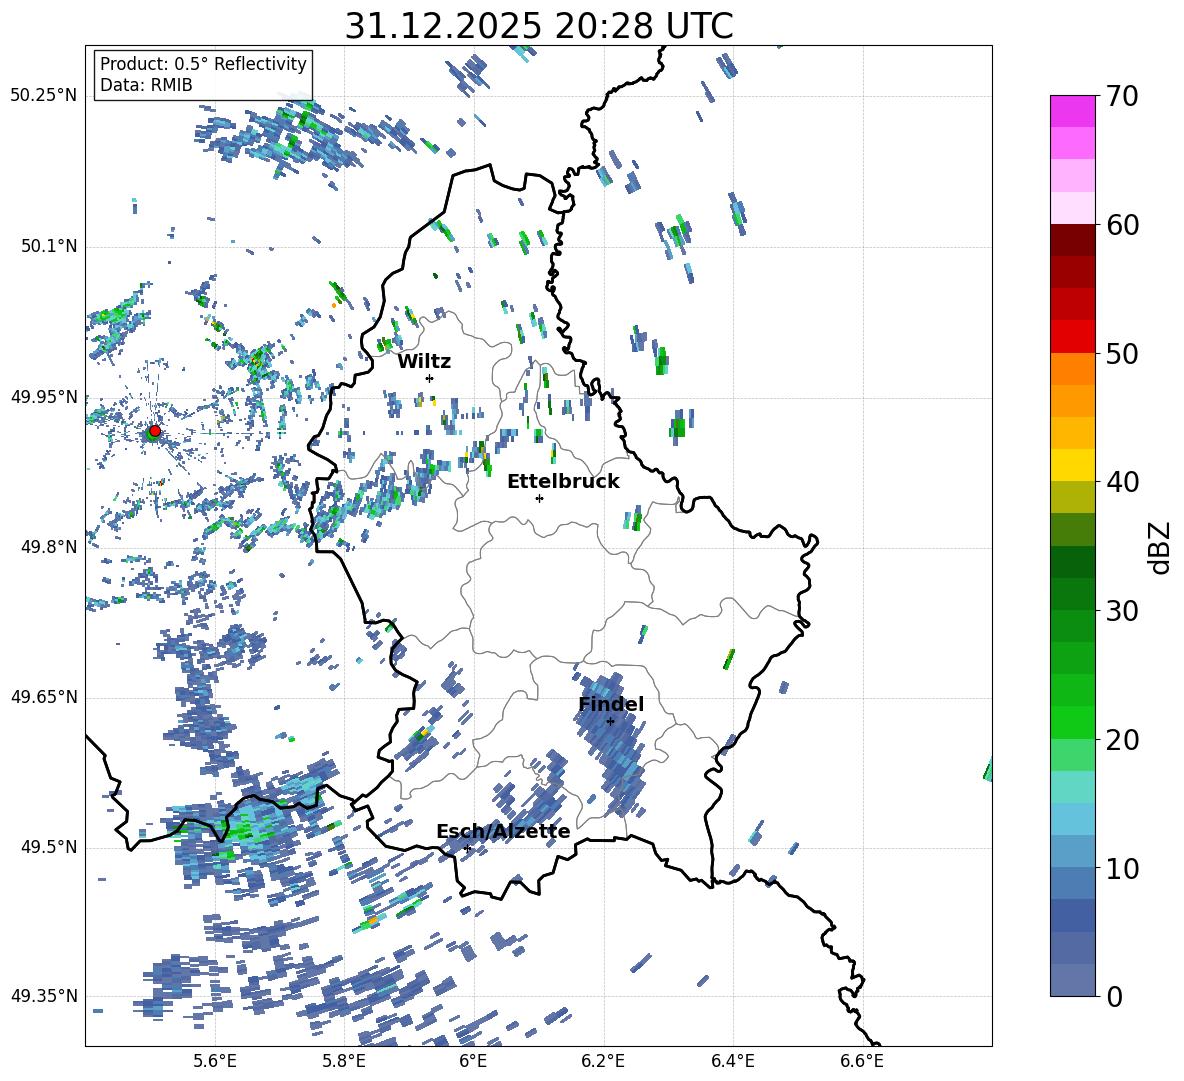Click the Wiltz station cross marker

click(x=429, y=378)
